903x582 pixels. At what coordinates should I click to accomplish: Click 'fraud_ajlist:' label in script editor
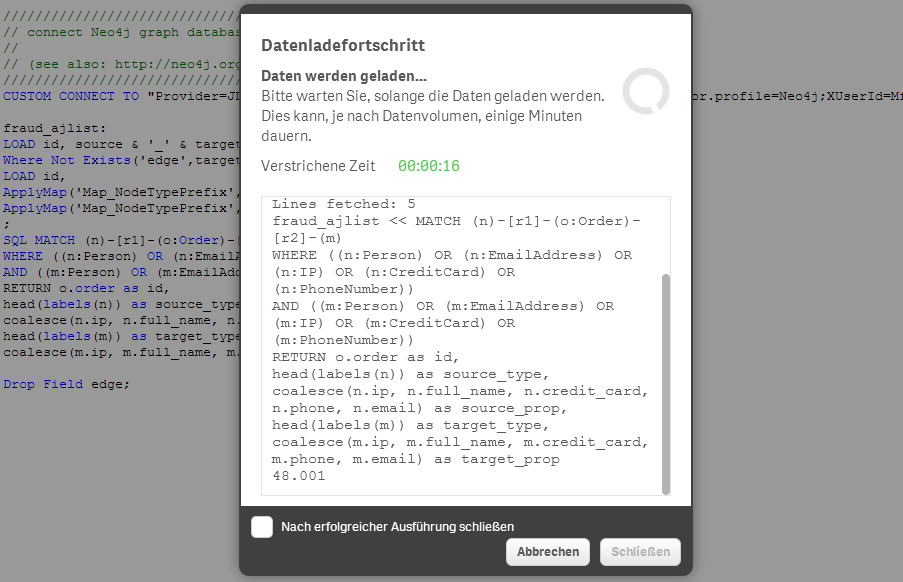click(x=54, y=128)
